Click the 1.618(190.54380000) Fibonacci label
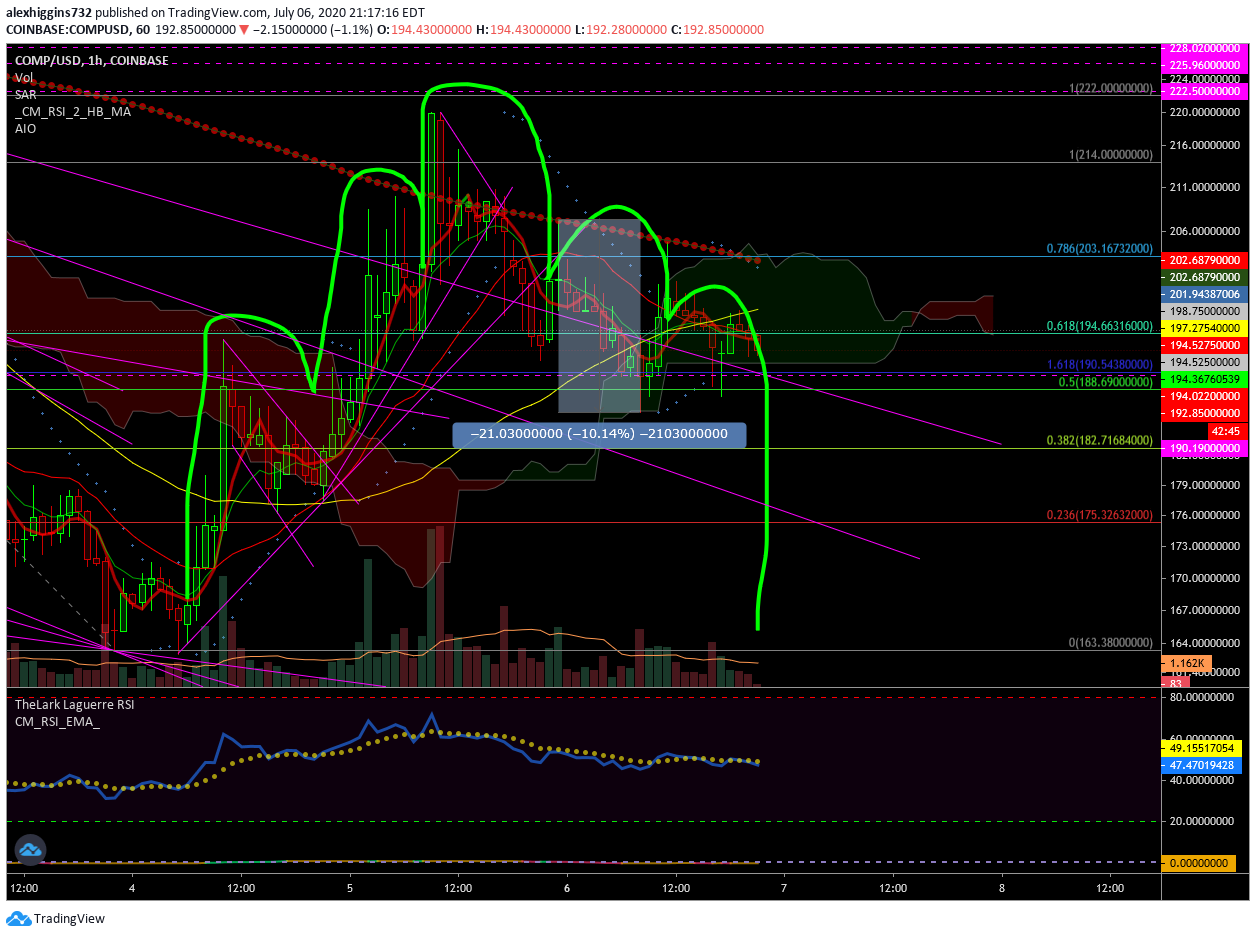 [x=1098, y=366]
